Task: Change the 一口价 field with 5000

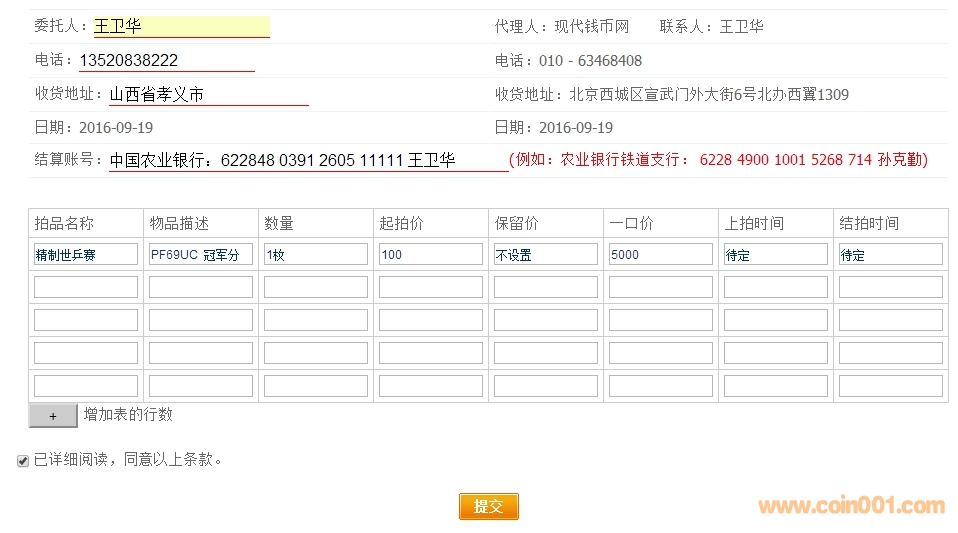Action: pyautogui.click(x=661, y=254)
